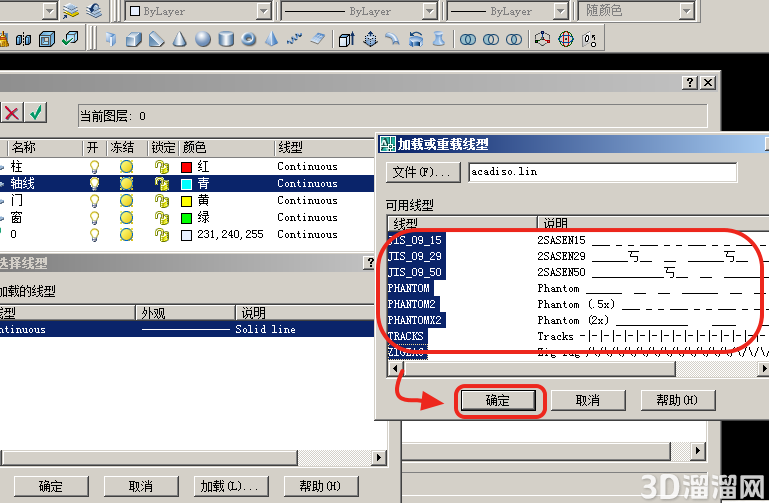769x503 pixels.
Task: Toggle freeze sun icon for layer 门
Action: click(127, 201)
